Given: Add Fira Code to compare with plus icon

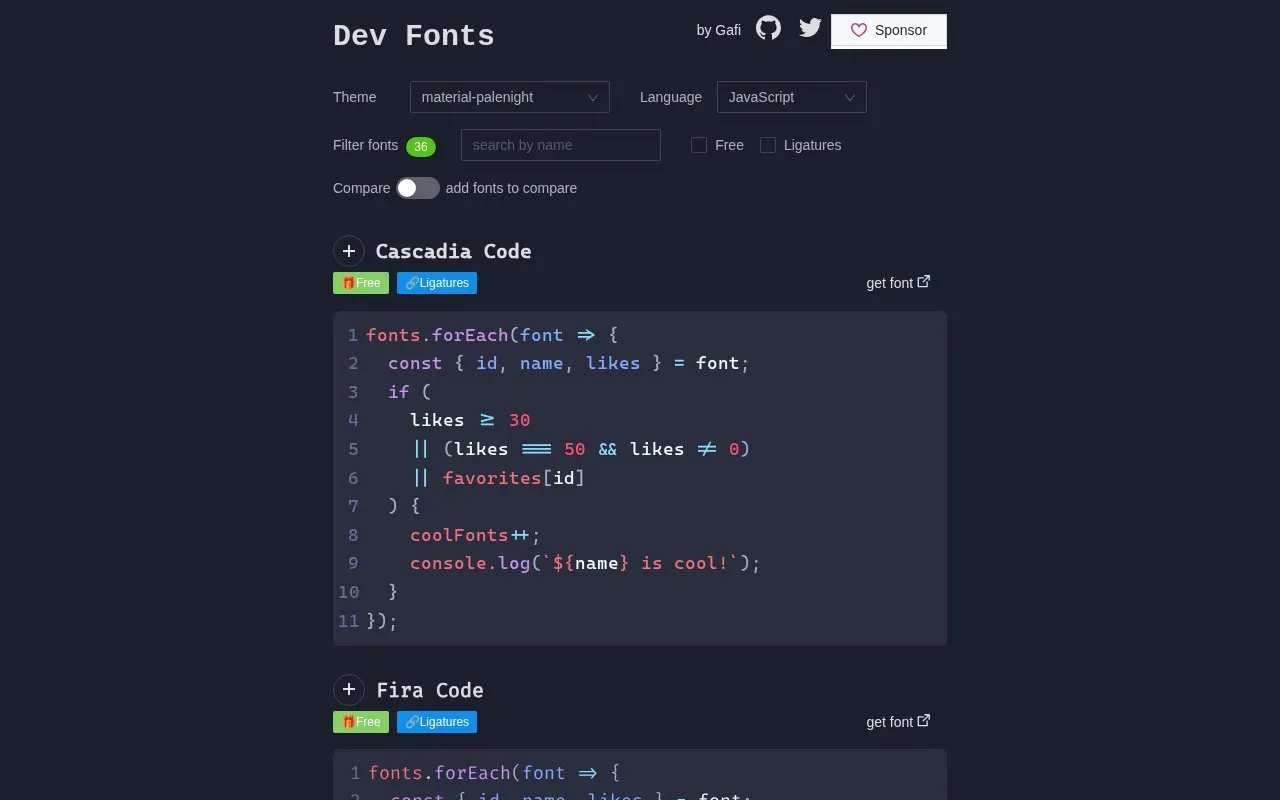Looking at the screenshot, I should pos(348,689).
